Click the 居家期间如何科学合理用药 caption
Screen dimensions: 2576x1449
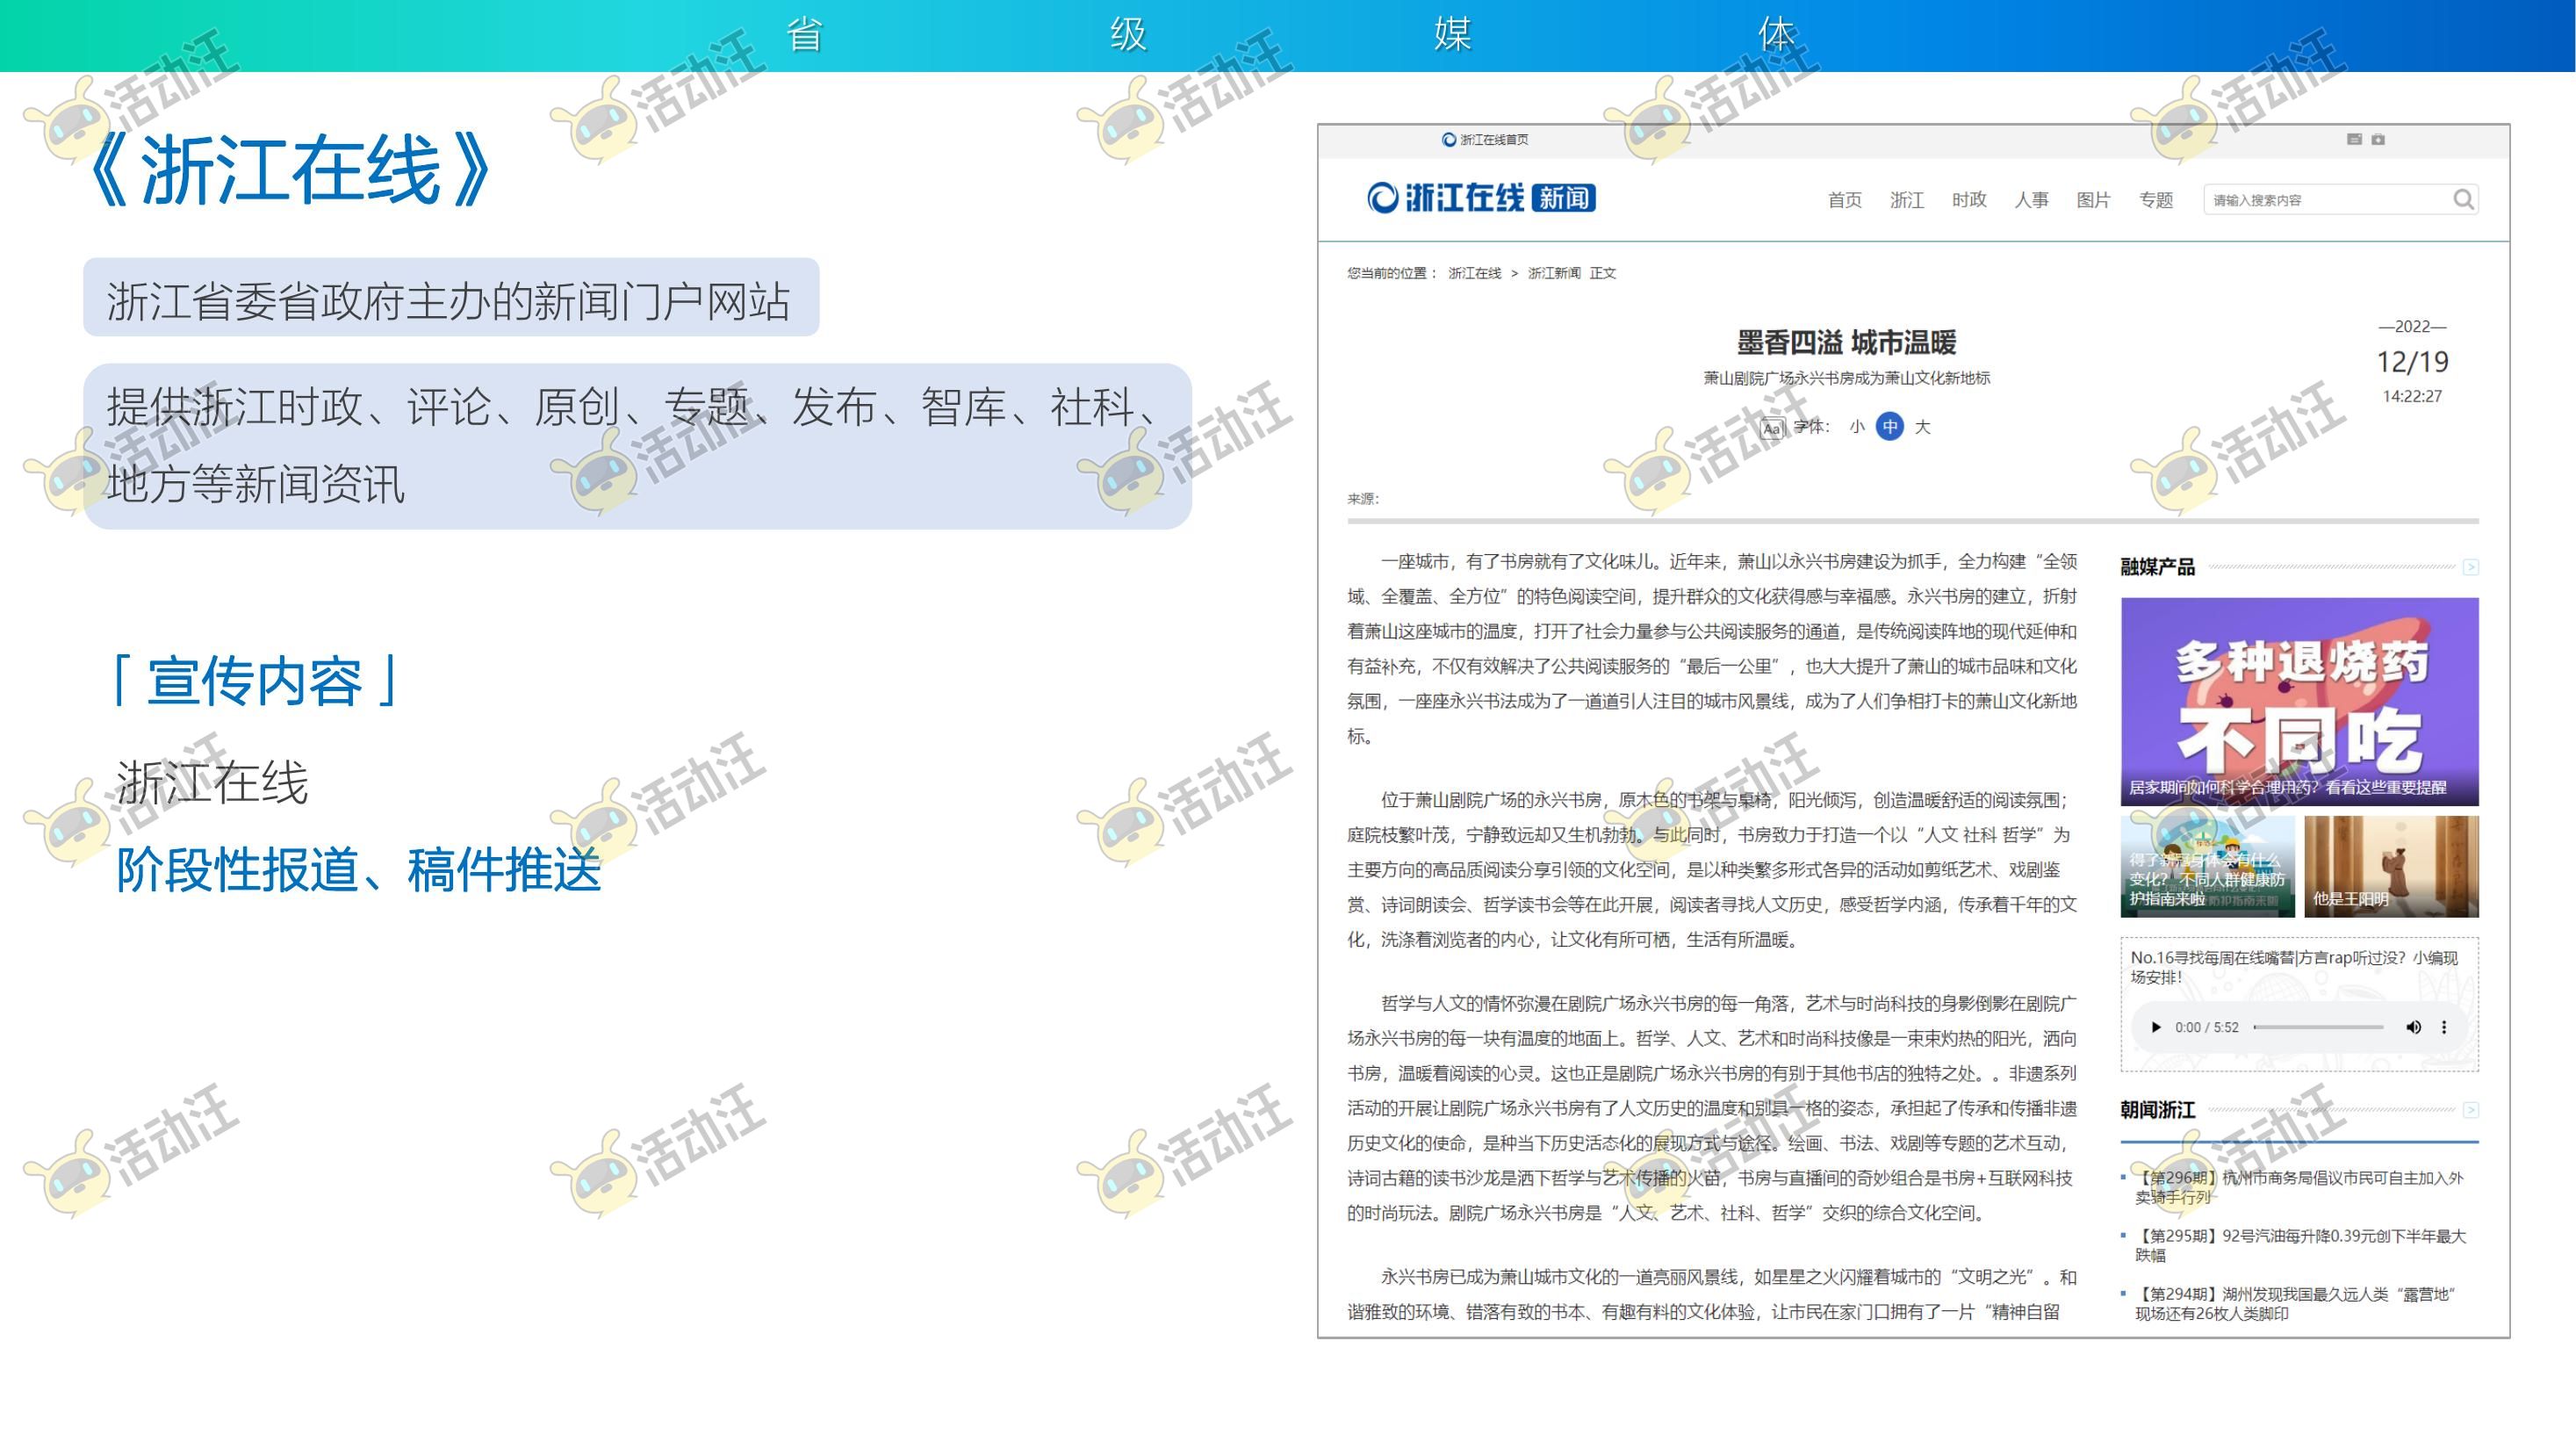tap(2287, 788)
